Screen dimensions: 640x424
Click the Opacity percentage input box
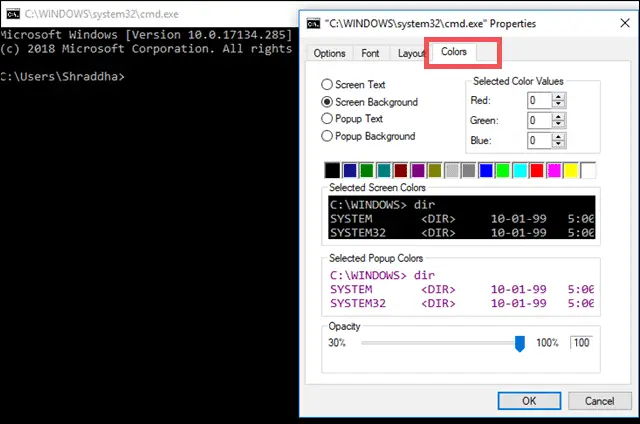pyautogui.click(x=581, y=342)
